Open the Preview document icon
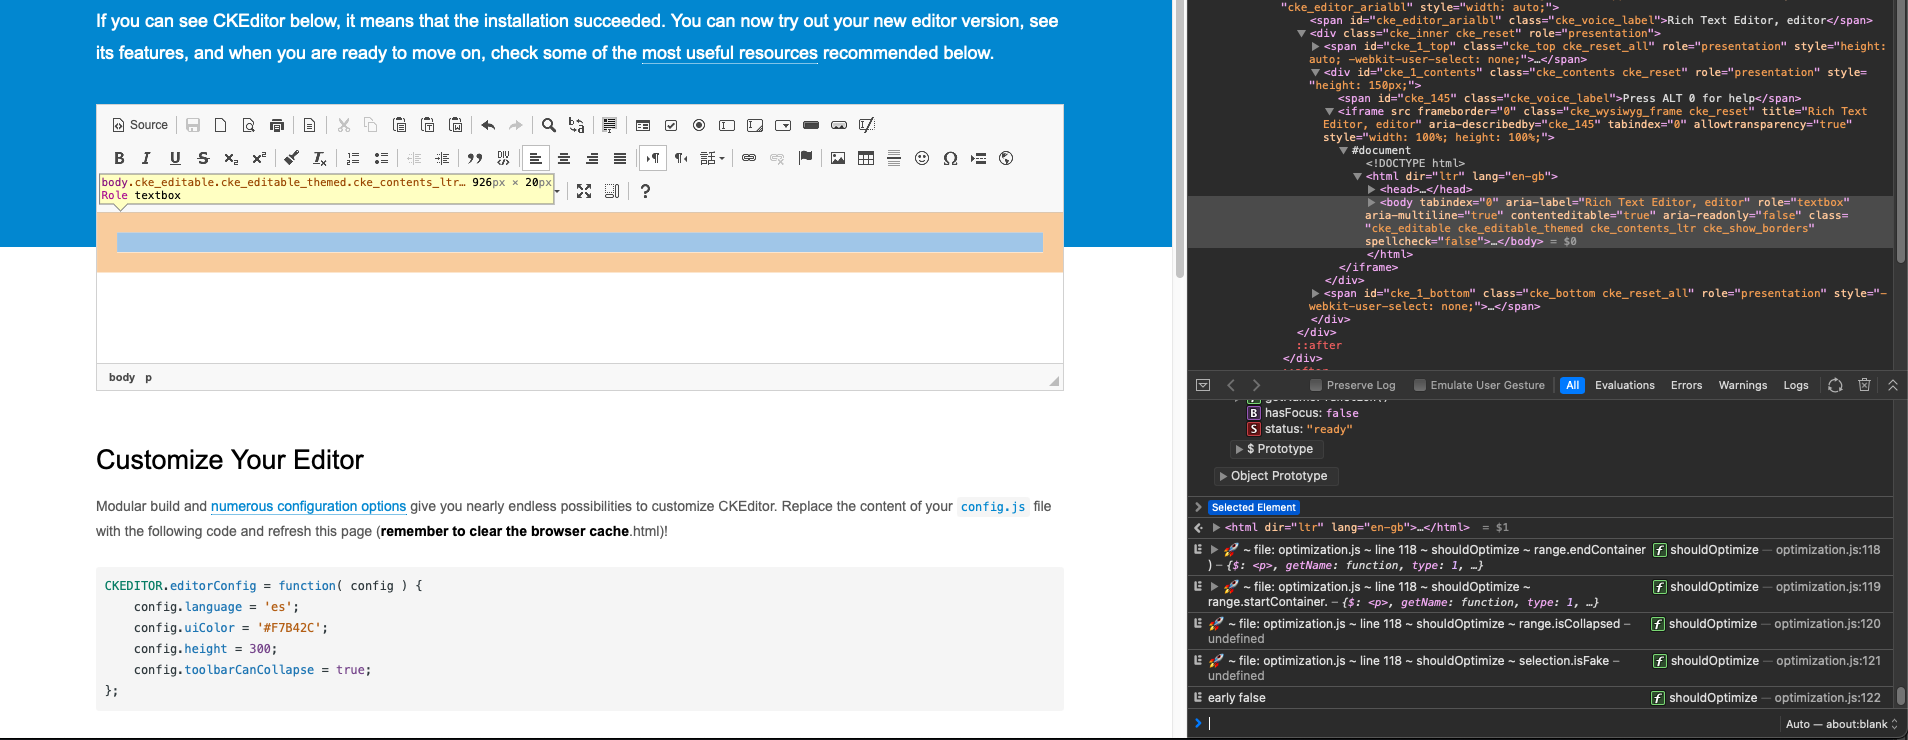 point(248,125)
